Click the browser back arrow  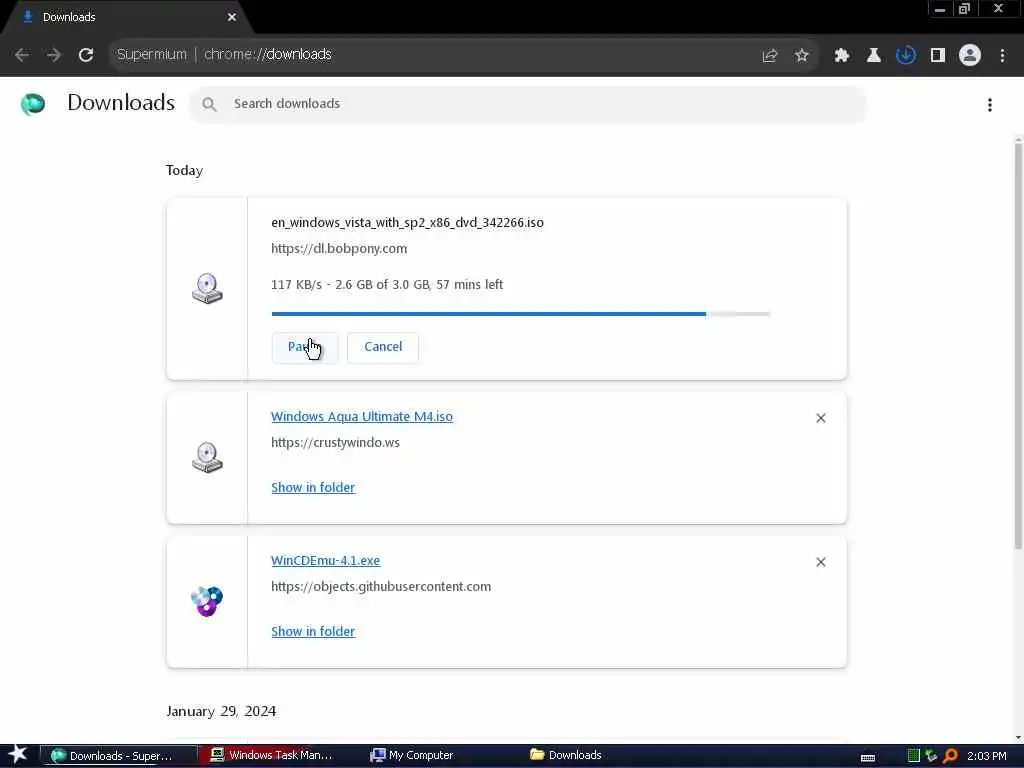pos(22,55)
